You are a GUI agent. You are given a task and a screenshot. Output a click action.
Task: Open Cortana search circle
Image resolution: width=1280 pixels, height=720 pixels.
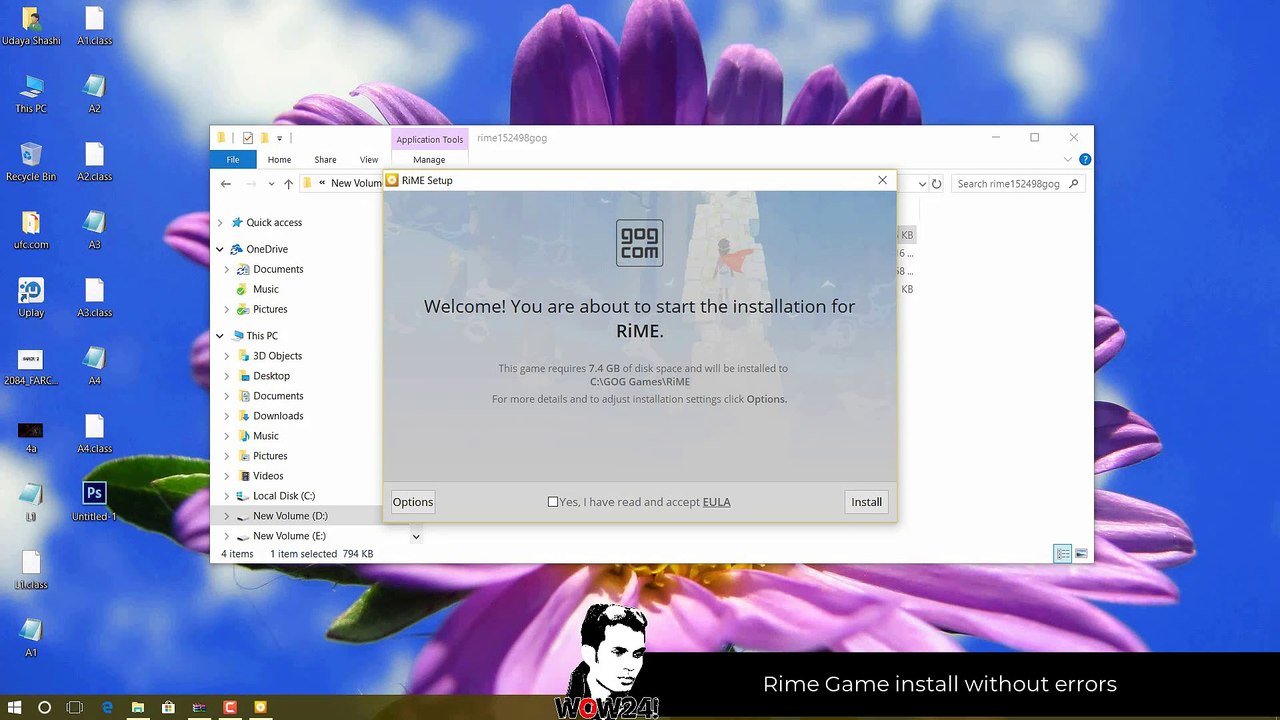(x=44, y=707)
